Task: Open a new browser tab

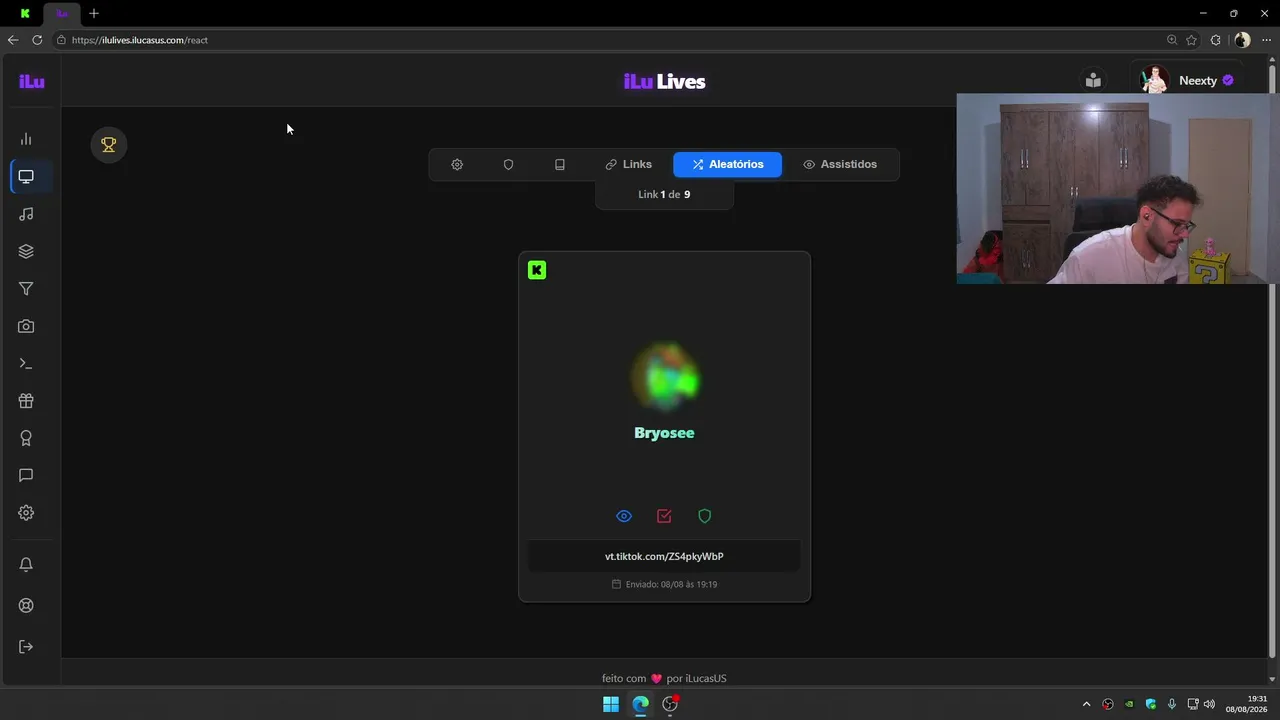Action: (x=94, y=14)
